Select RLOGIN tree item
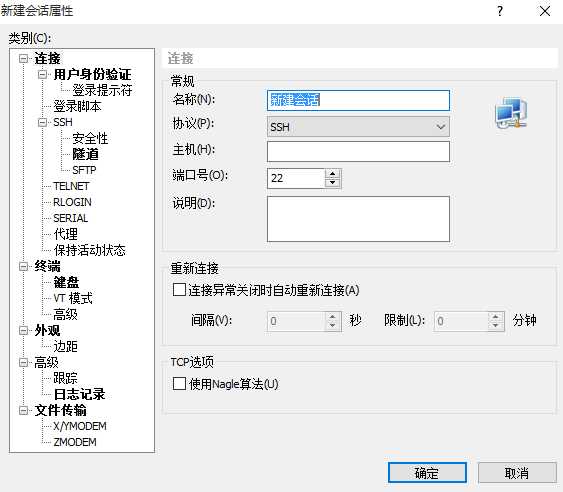Image resolution: width=563 pixels, height=492 pixels. 72,202
